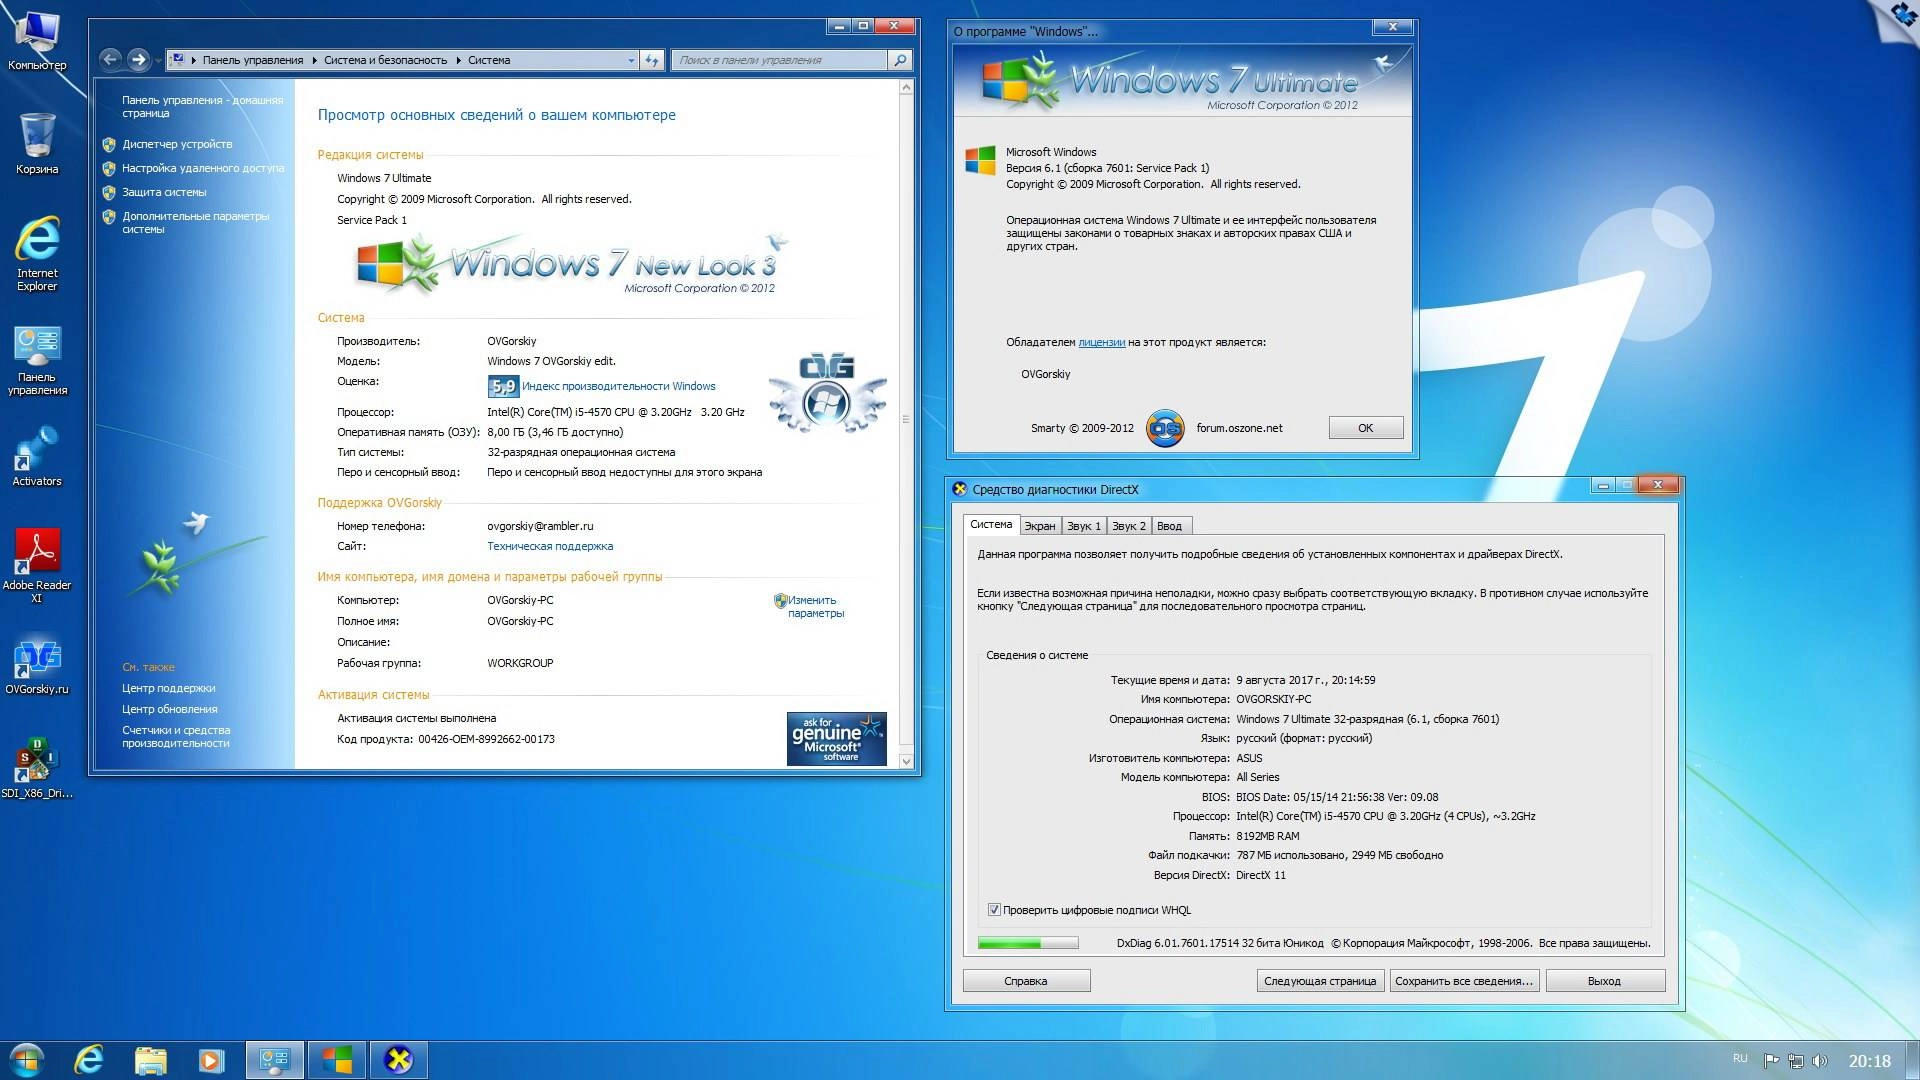Switch to the Экран tab in DxDiag

[x=1041, y=525]
